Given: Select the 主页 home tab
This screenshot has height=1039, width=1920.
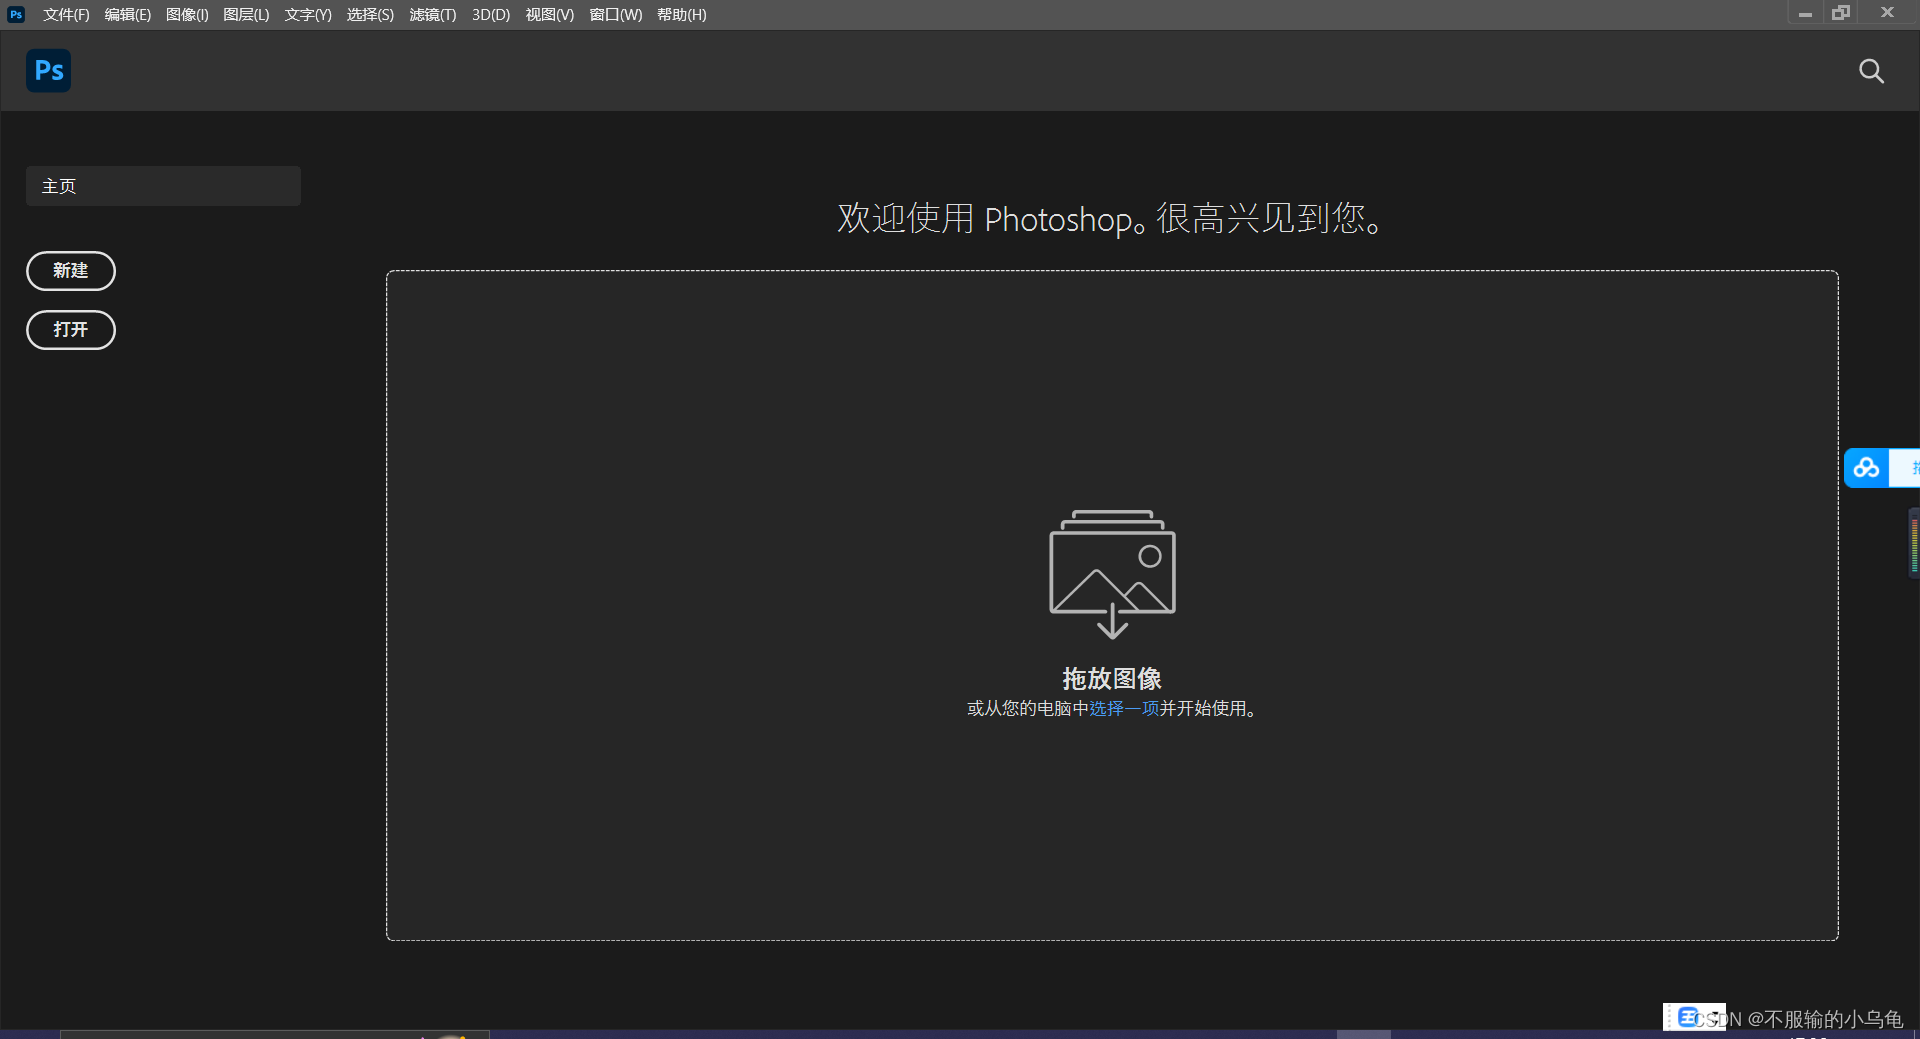Looking at the screenshot, I should (163, 186).
